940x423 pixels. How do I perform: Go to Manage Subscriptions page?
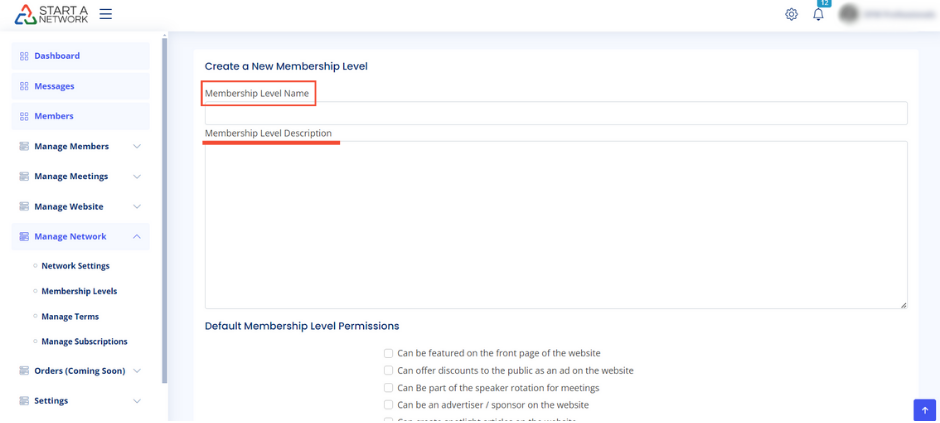click(84, 341)
